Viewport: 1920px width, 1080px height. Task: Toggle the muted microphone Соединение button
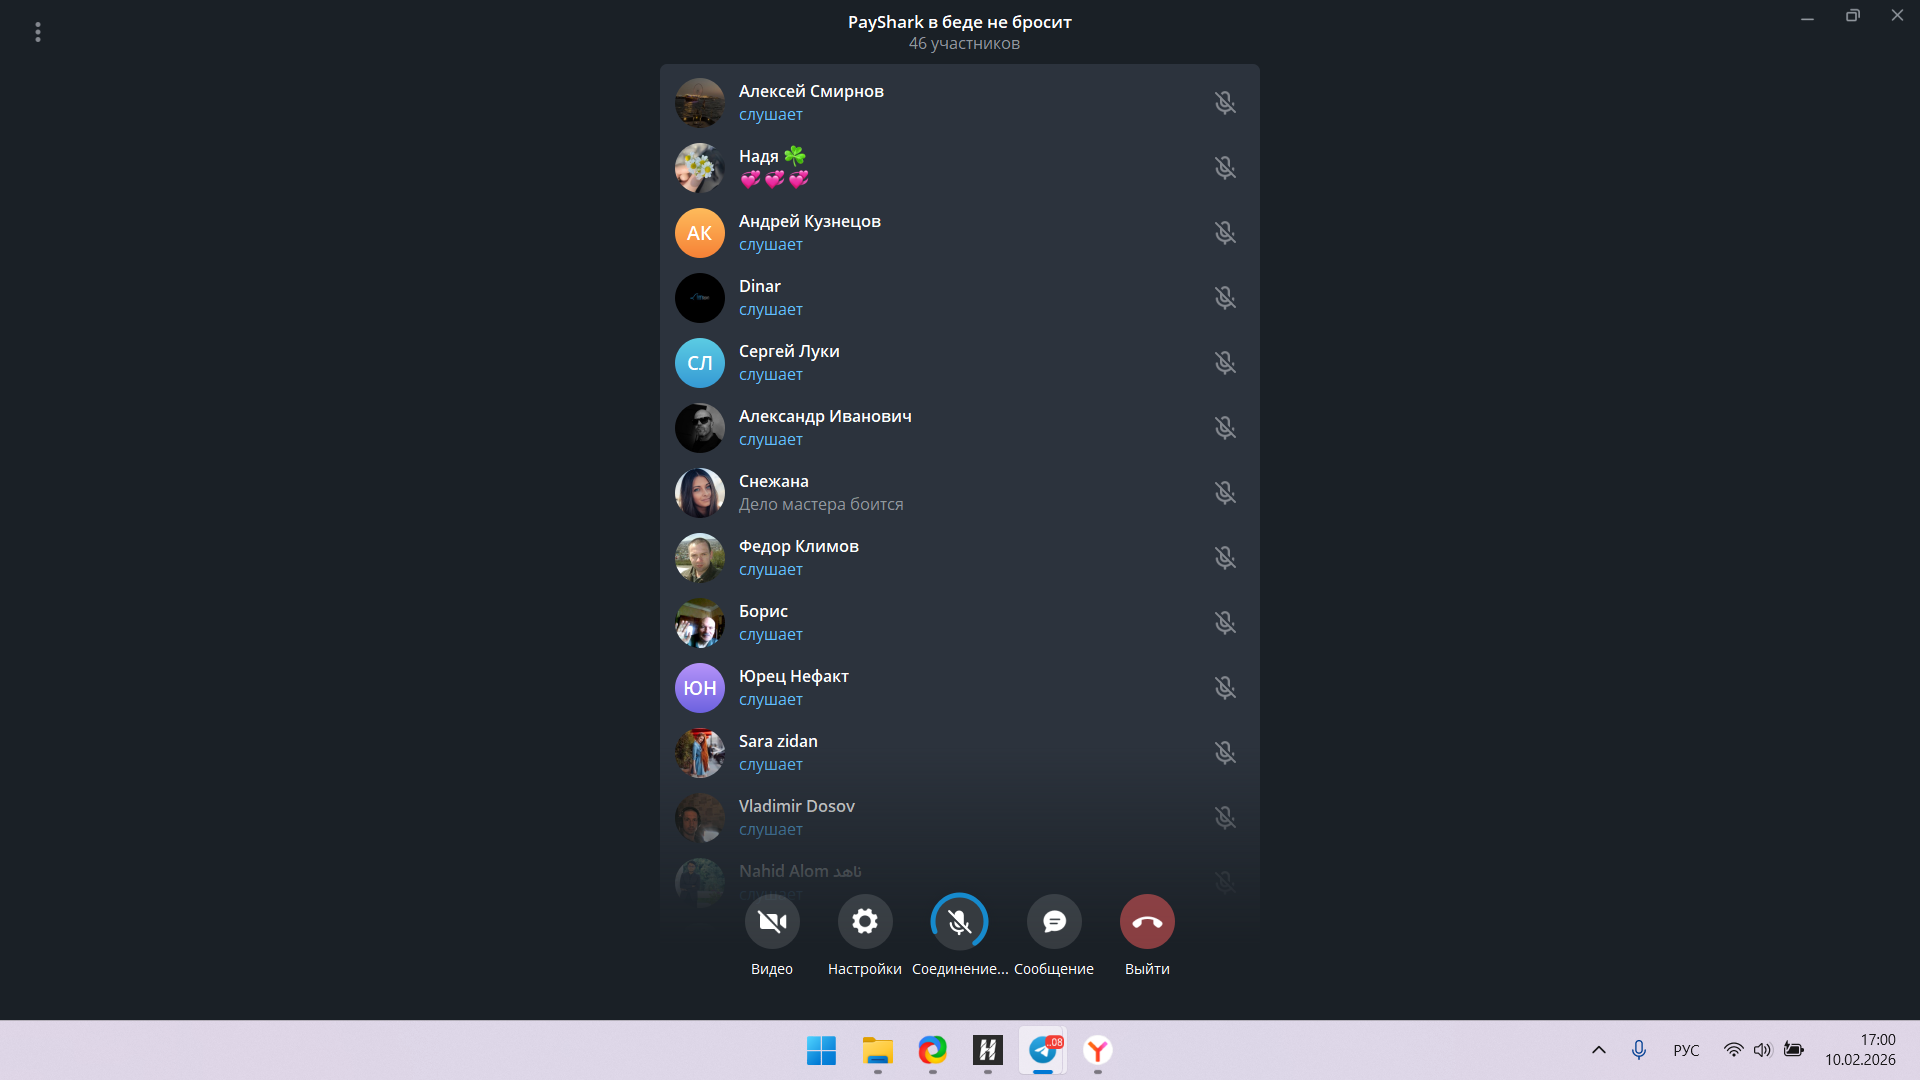(x=959, y=921)
